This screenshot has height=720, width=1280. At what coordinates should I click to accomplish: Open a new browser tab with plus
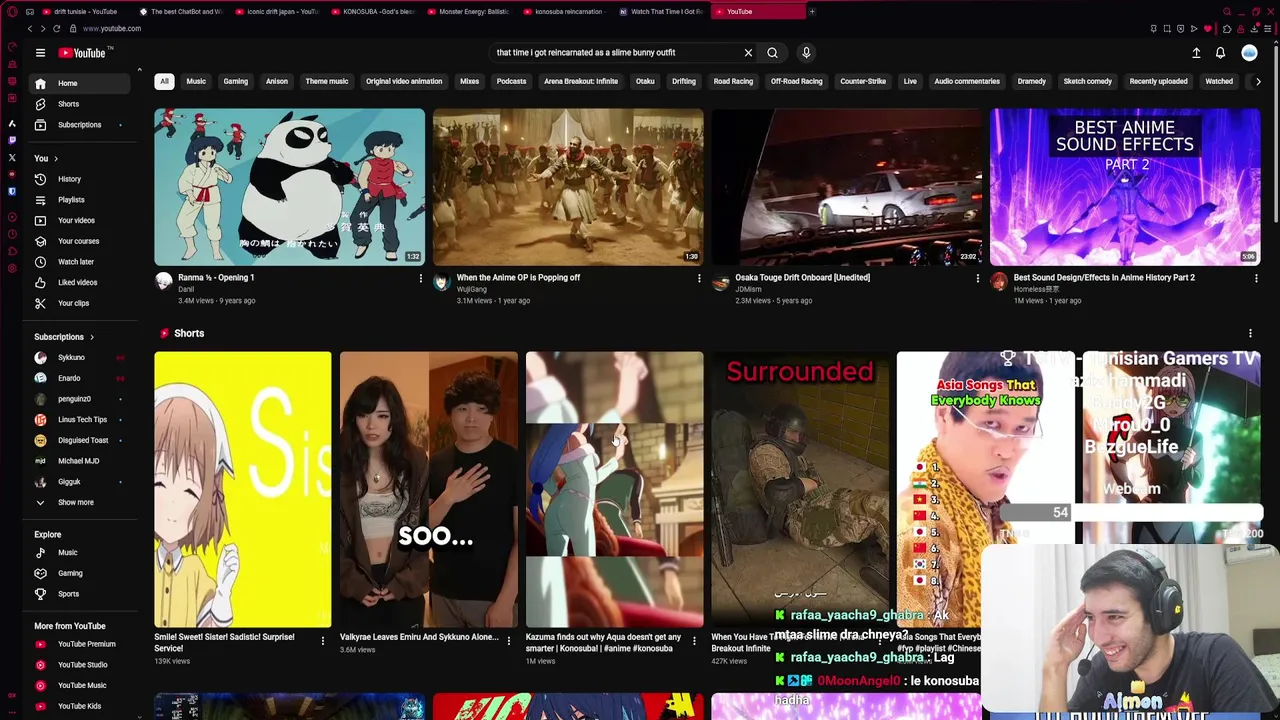point(812,12)
